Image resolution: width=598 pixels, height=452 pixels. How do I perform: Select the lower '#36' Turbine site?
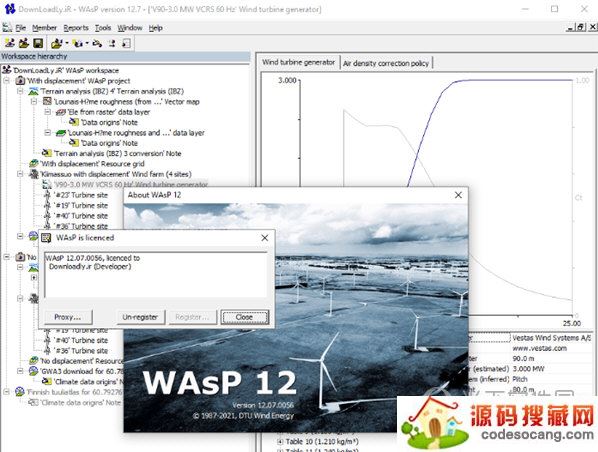pos(81,351)
